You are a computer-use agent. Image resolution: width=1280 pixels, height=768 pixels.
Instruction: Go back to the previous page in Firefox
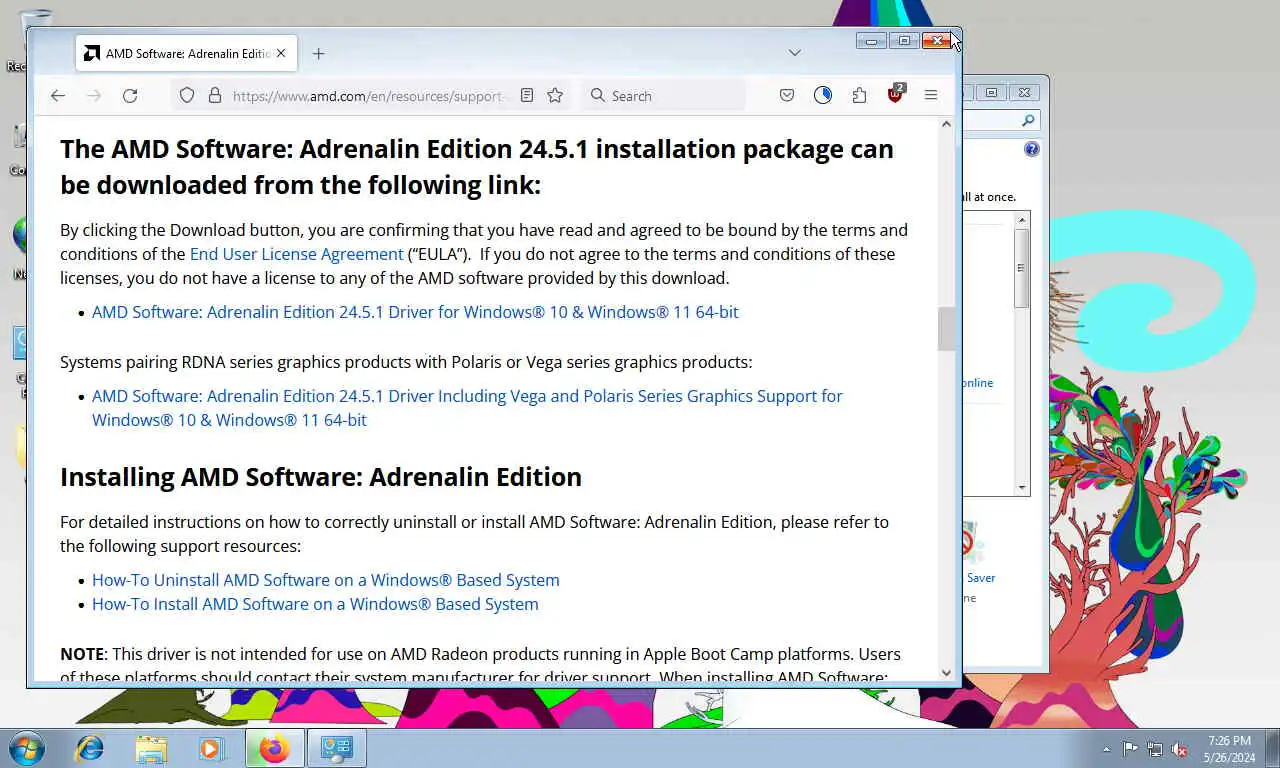58,96
